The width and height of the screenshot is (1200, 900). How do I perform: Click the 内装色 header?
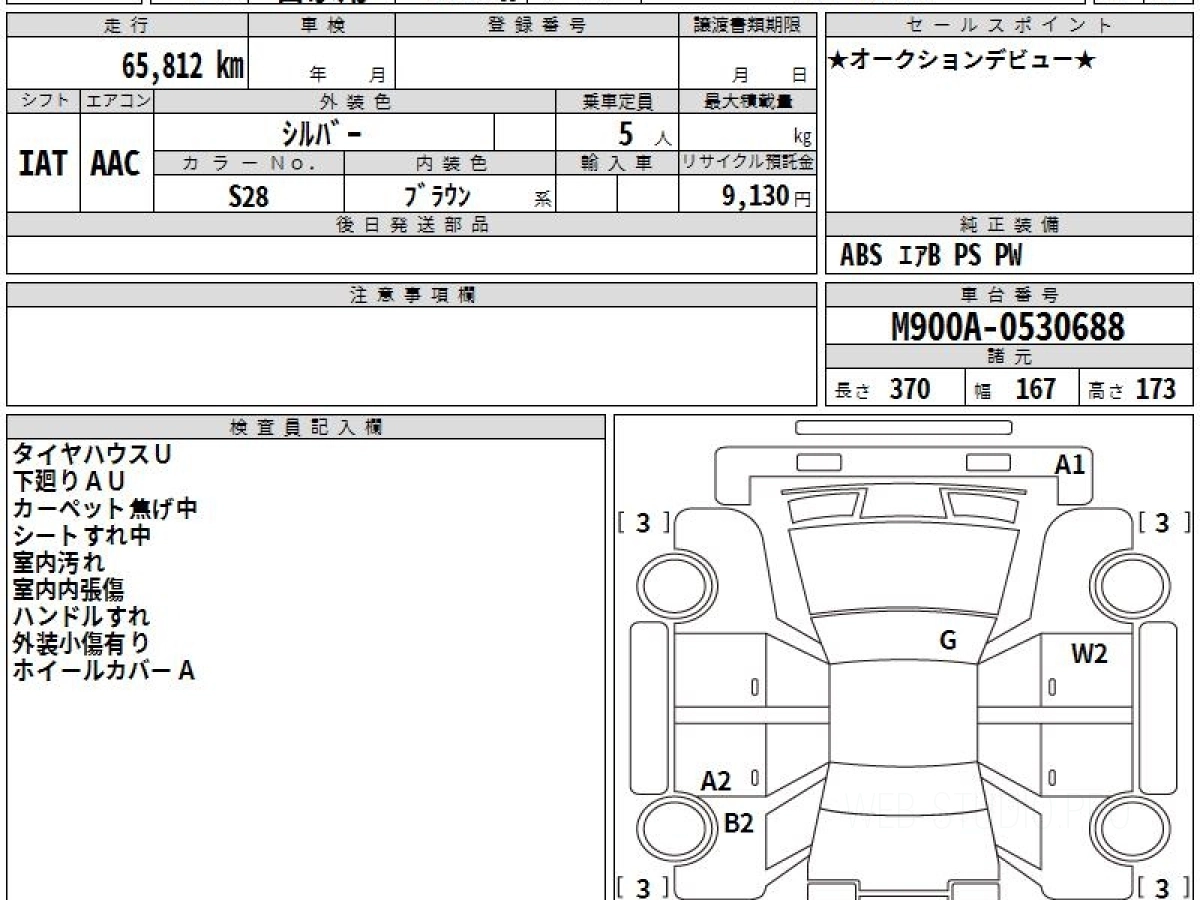click(x=451, y=163)
